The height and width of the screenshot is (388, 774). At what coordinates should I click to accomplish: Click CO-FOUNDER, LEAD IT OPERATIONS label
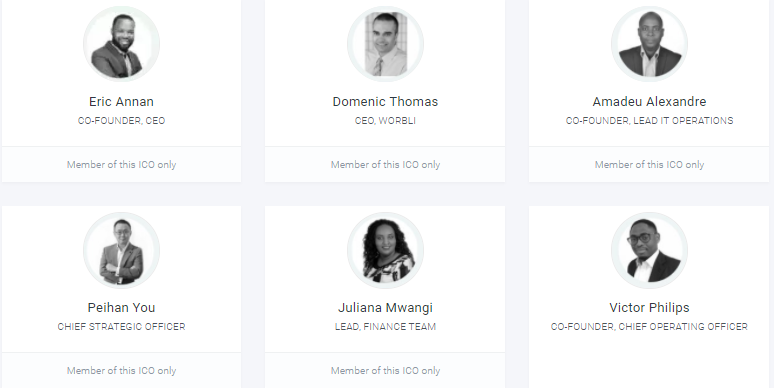tap(650, 121)
